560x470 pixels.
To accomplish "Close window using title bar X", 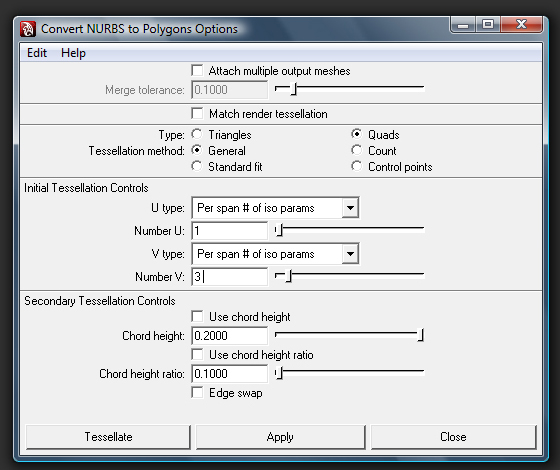I will coord(521,25).
